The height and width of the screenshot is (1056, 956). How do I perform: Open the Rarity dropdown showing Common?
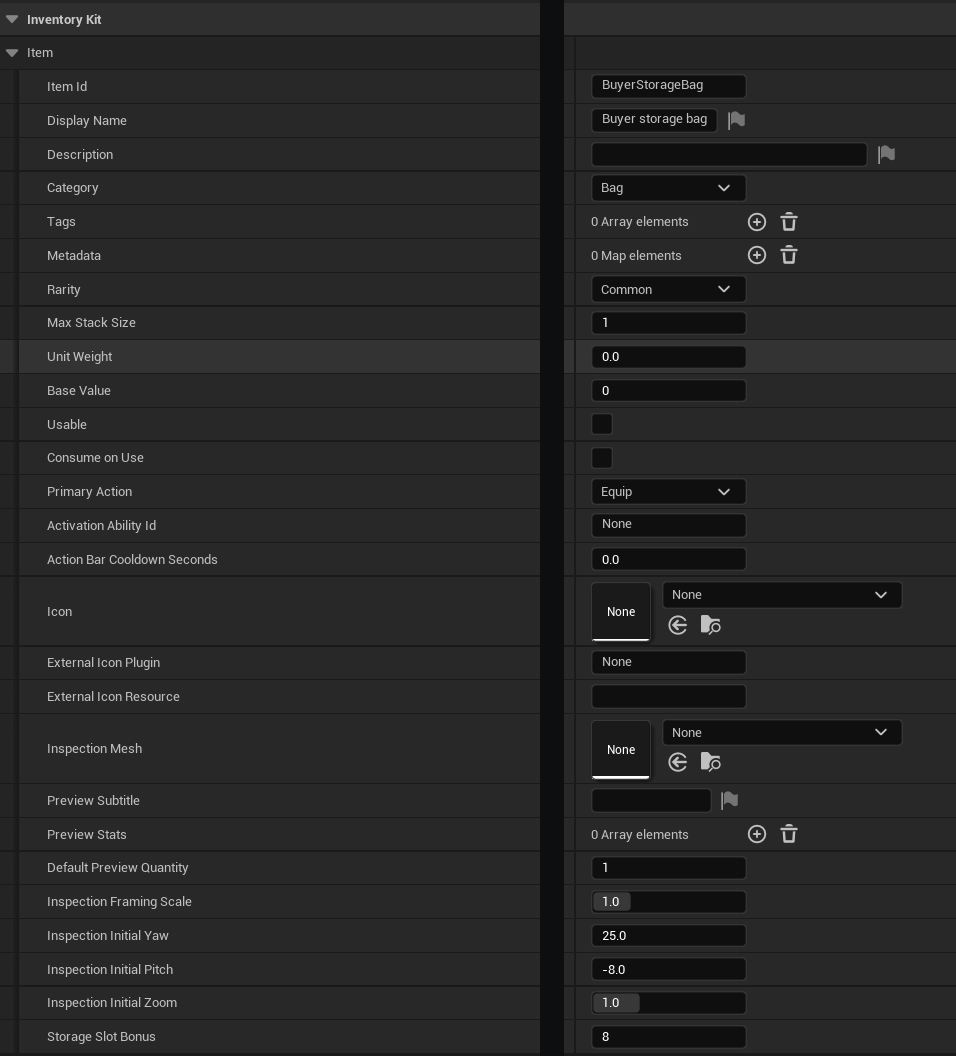click(669, 289)
